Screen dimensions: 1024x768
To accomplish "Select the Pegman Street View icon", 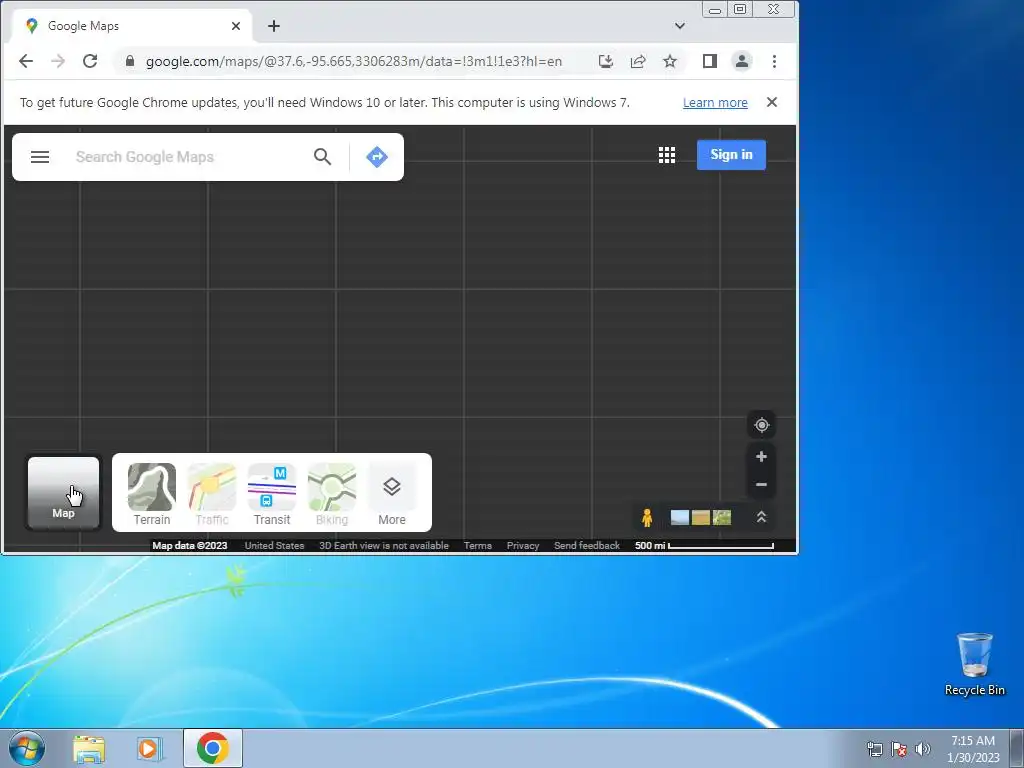I will click(647, 518).
